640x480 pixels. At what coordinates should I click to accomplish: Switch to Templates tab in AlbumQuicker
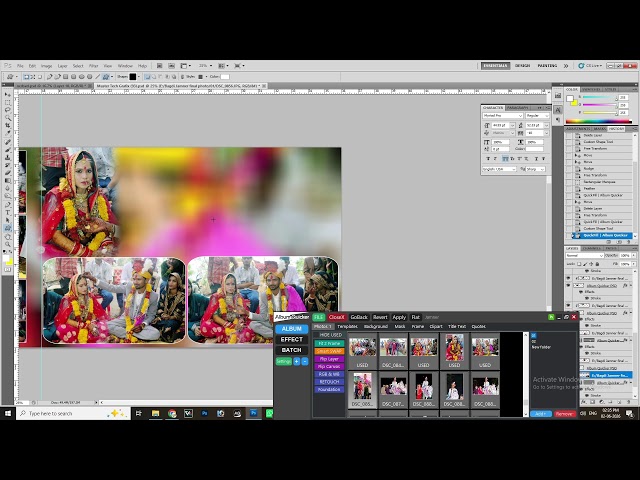[x=347, y=327]
